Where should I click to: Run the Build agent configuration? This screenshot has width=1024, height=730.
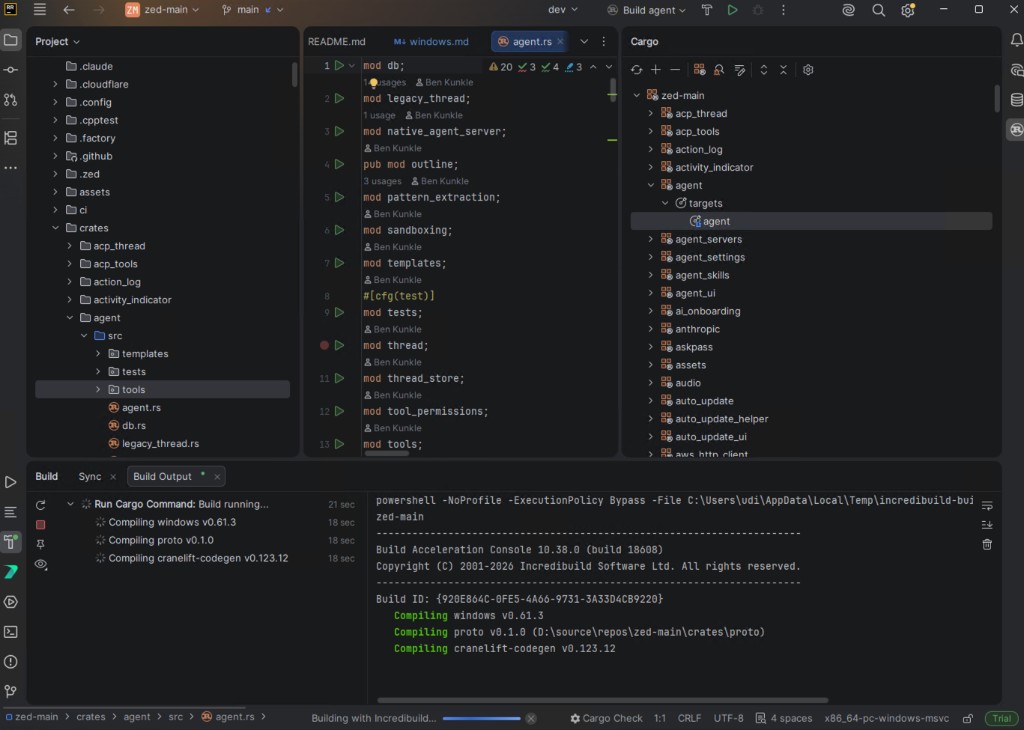tap(732, 10)
